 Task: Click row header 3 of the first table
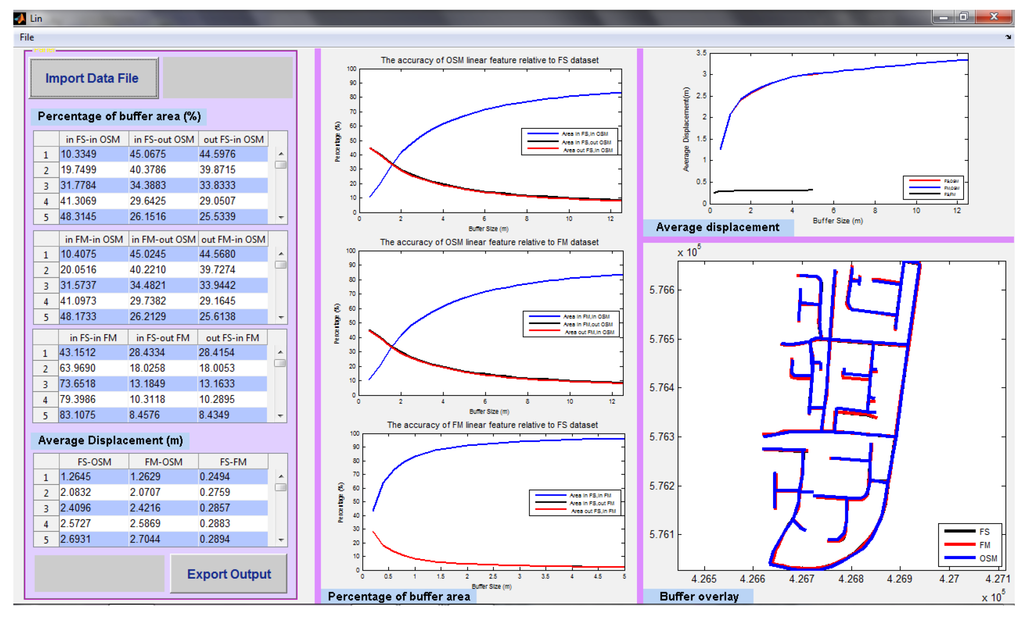pos(46,186)
